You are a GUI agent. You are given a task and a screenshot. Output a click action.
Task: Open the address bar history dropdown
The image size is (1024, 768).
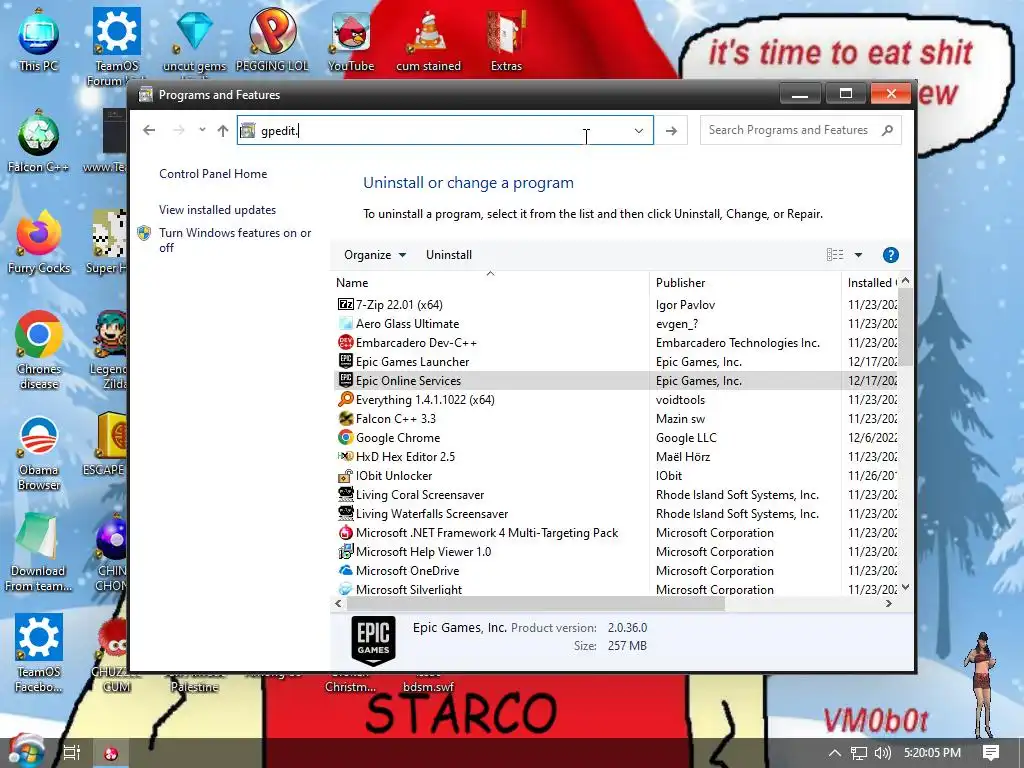(639, 131)
